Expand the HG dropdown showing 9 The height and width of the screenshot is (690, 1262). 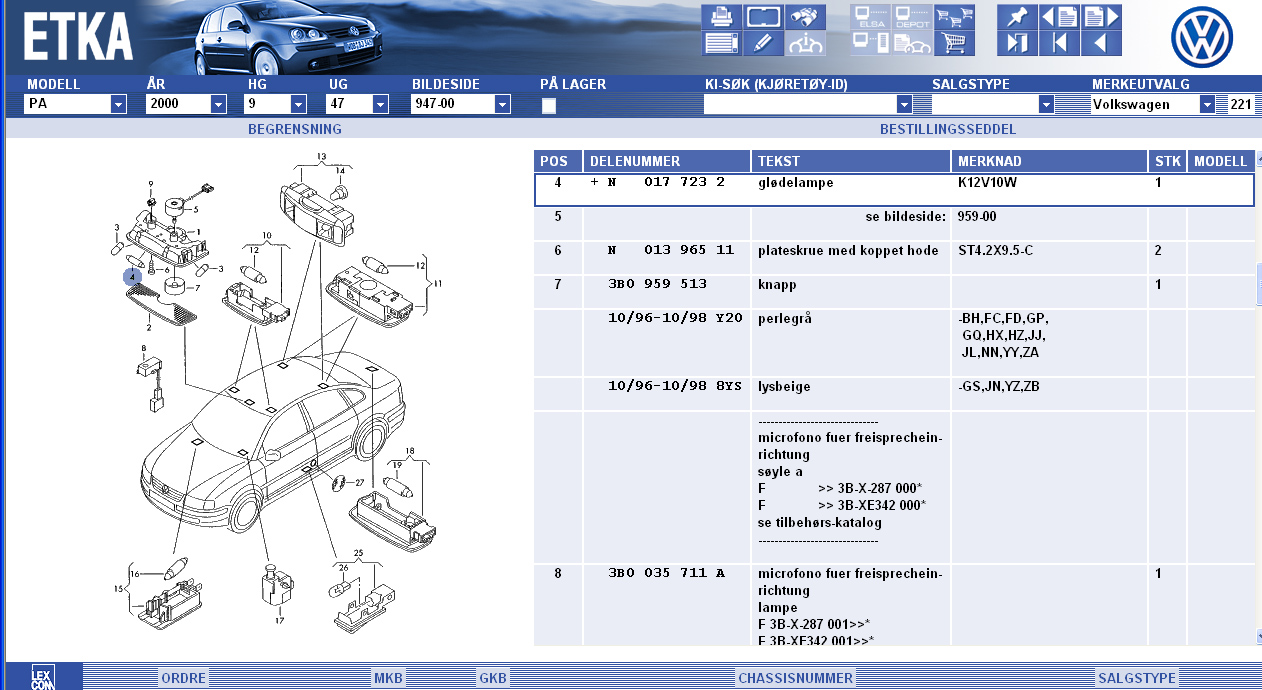pyautogui.click(x=299, y=104)
